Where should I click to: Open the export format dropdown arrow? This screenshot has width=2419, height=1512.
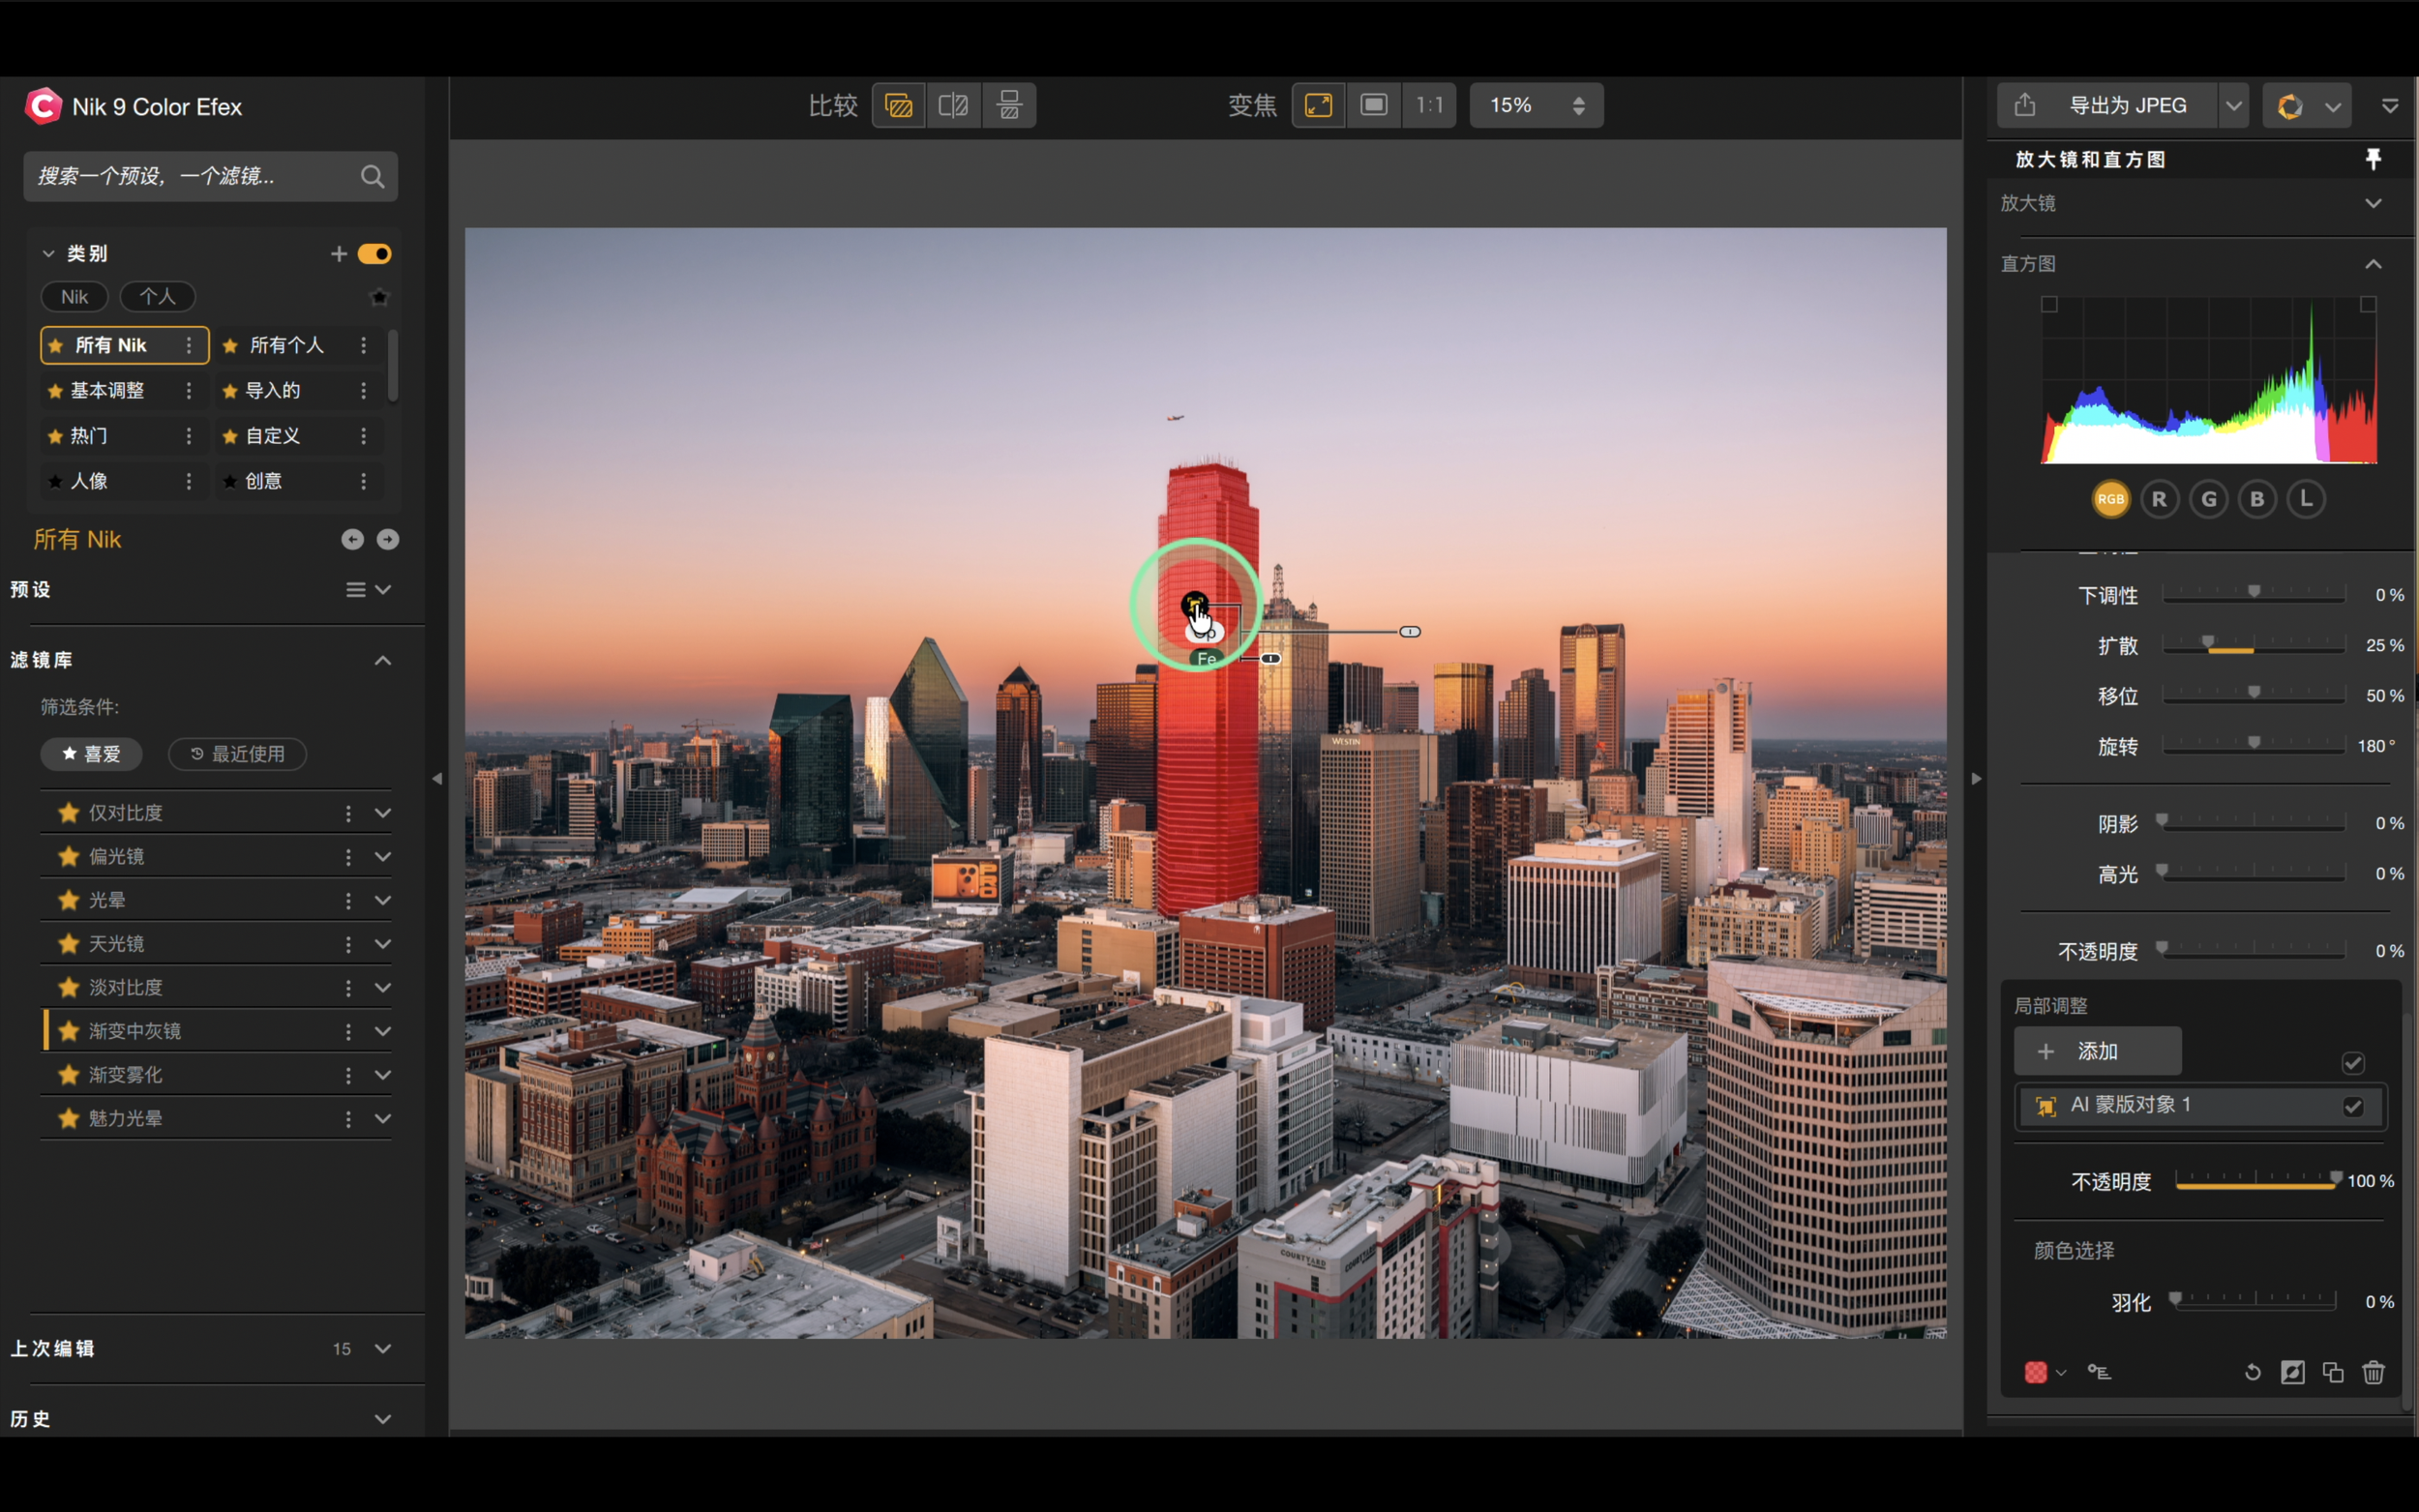(2233, 105)
